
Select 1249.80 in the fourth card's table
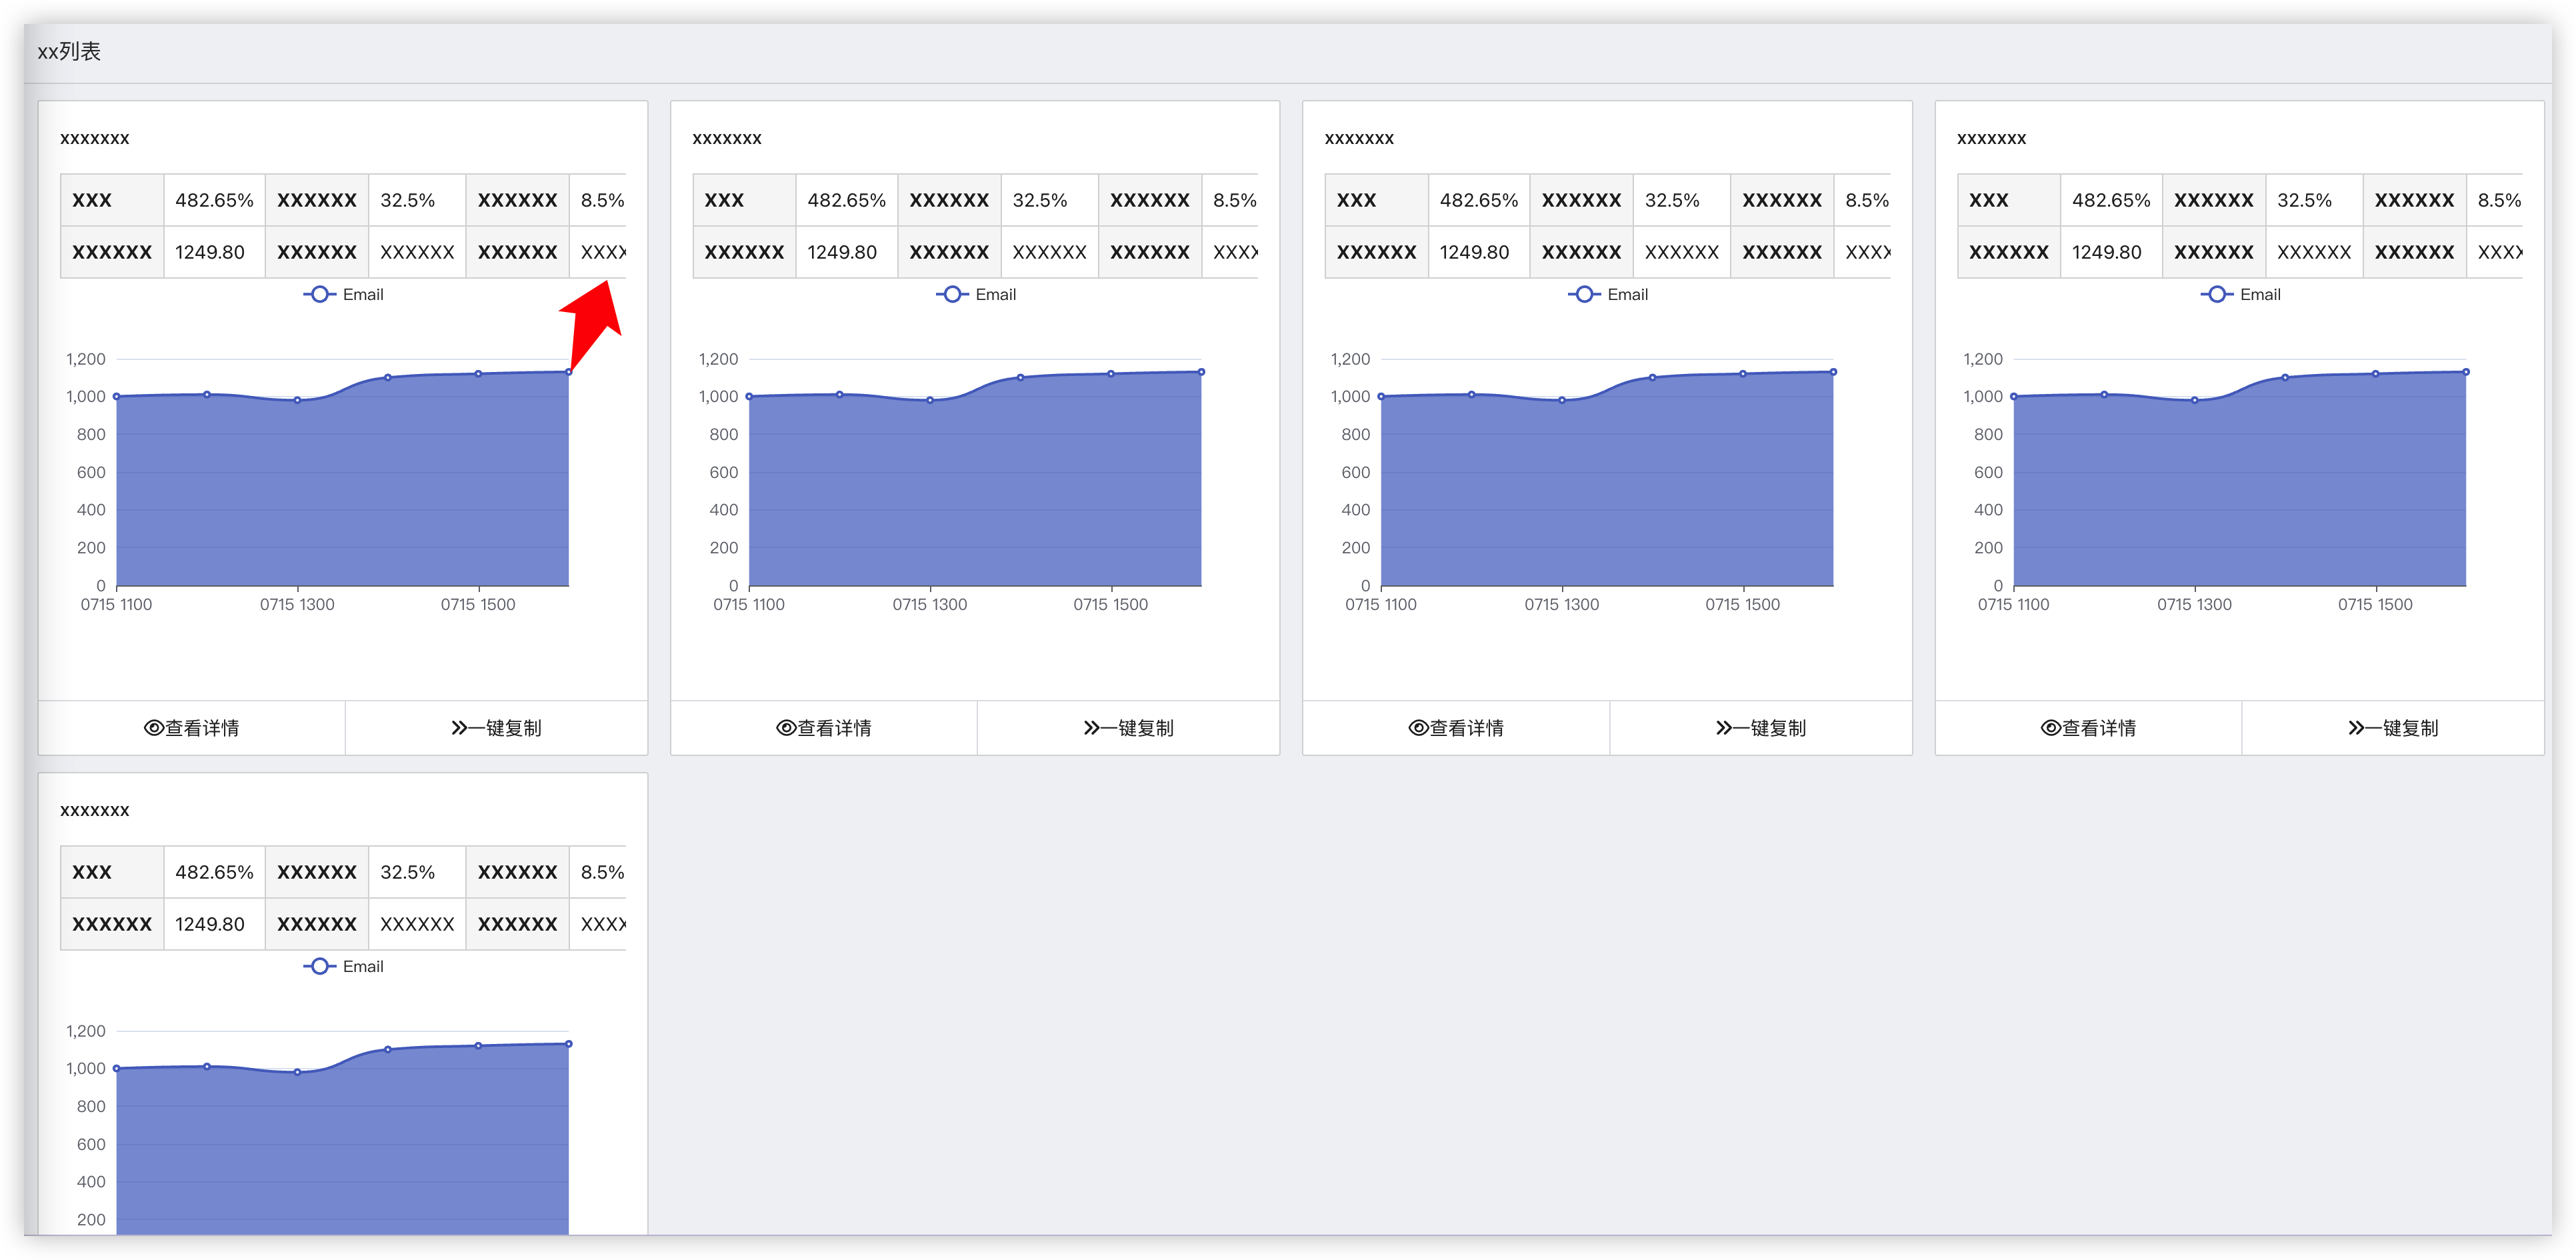tap(2107, 252)
